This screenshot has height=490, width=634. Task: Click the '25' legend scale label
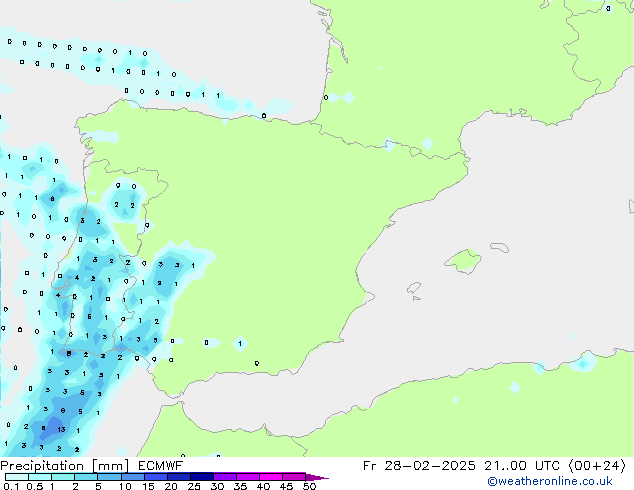[194, 486]
